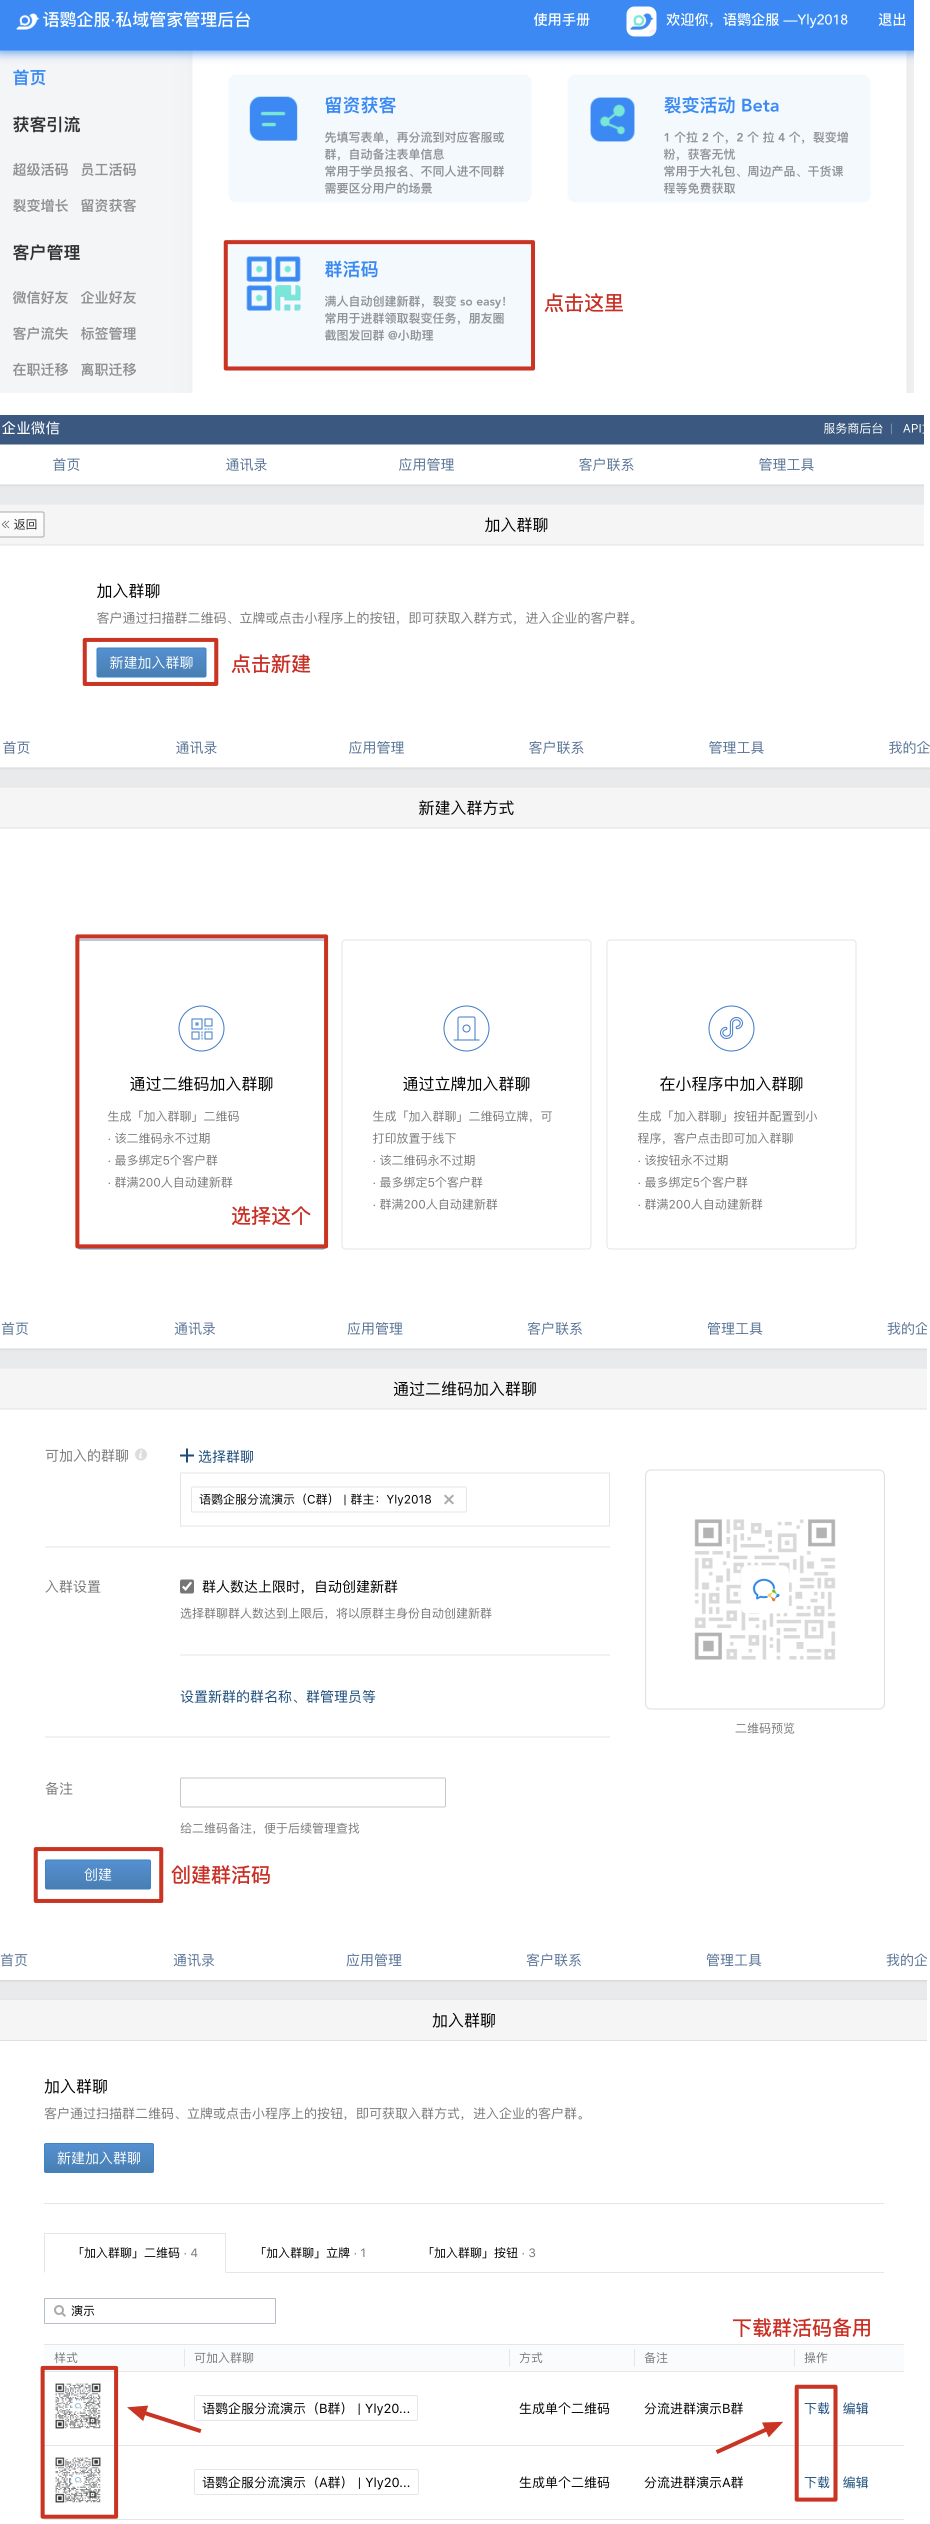Click the 返回 back button
This screenshot has width=930, height=2524.
pyautogui.click(x=22, y=524)
